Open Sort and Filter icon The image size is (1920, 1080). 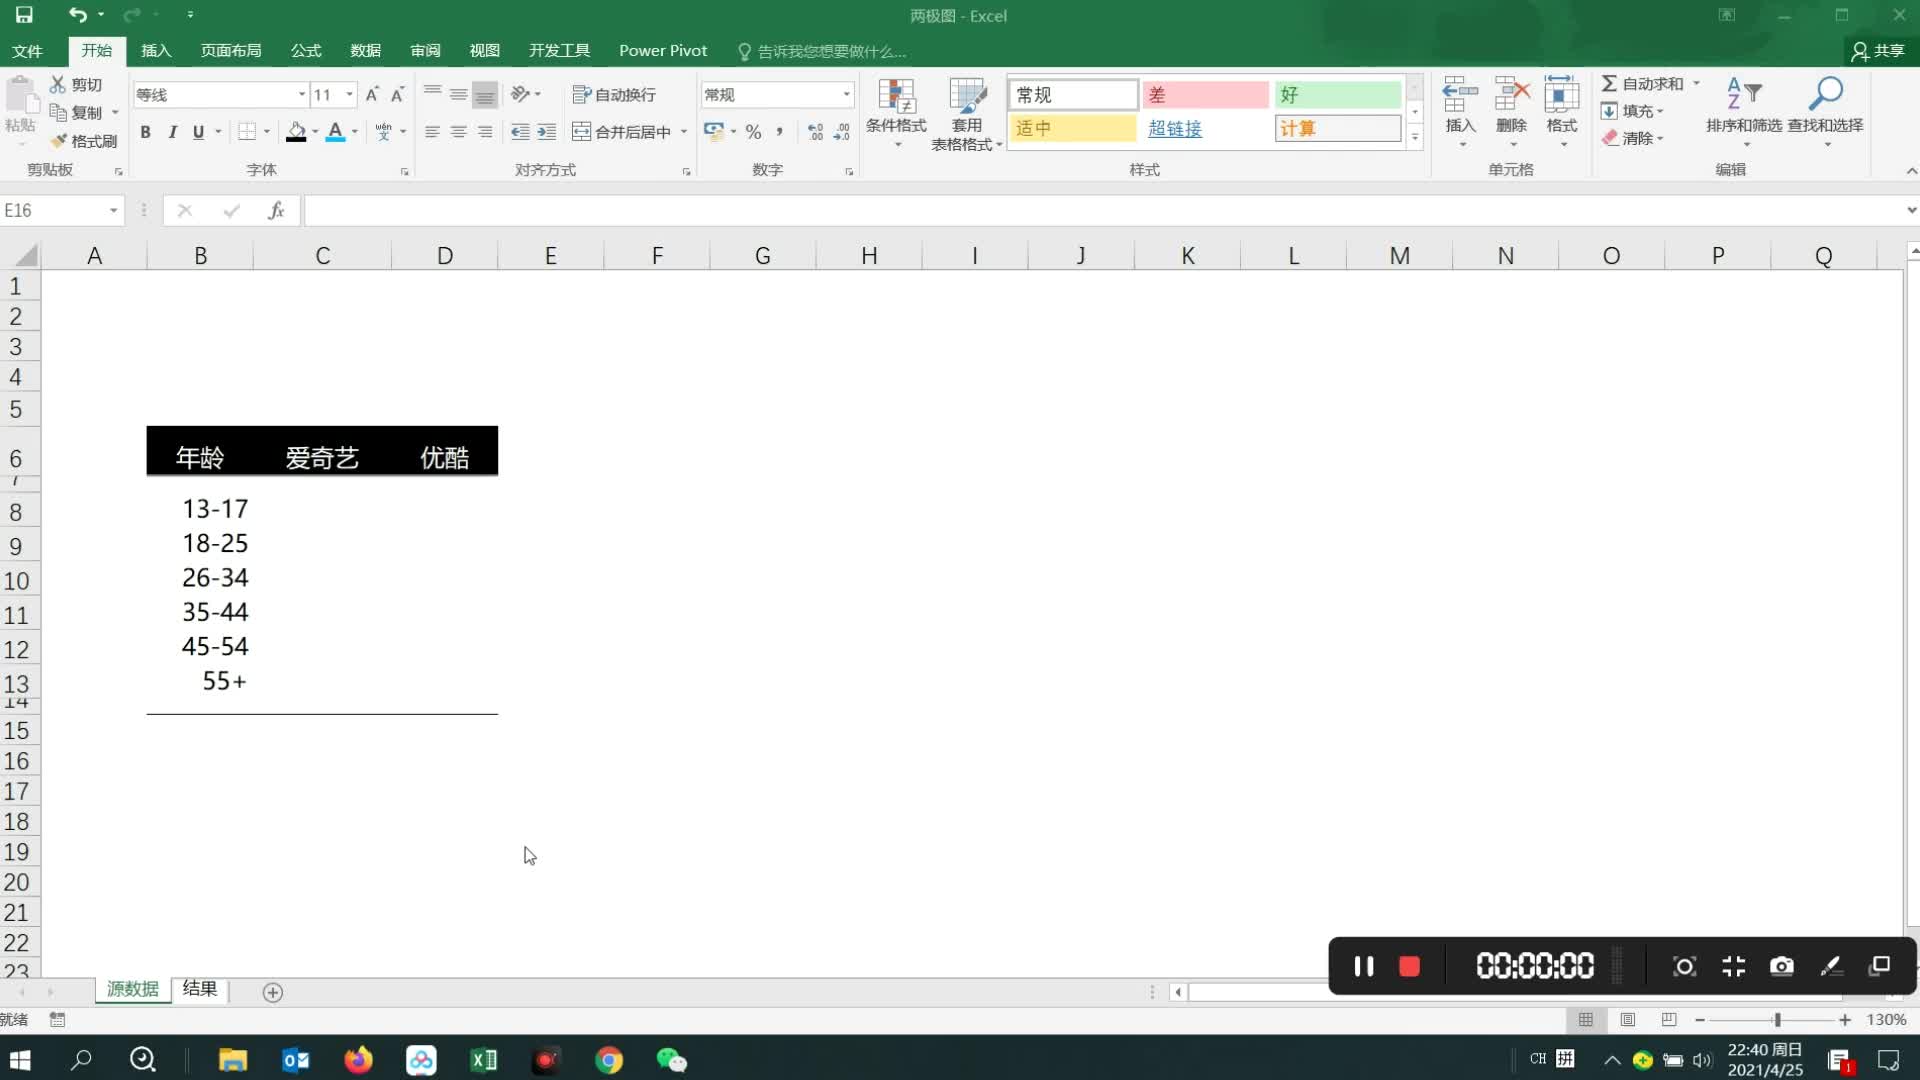1743,94
